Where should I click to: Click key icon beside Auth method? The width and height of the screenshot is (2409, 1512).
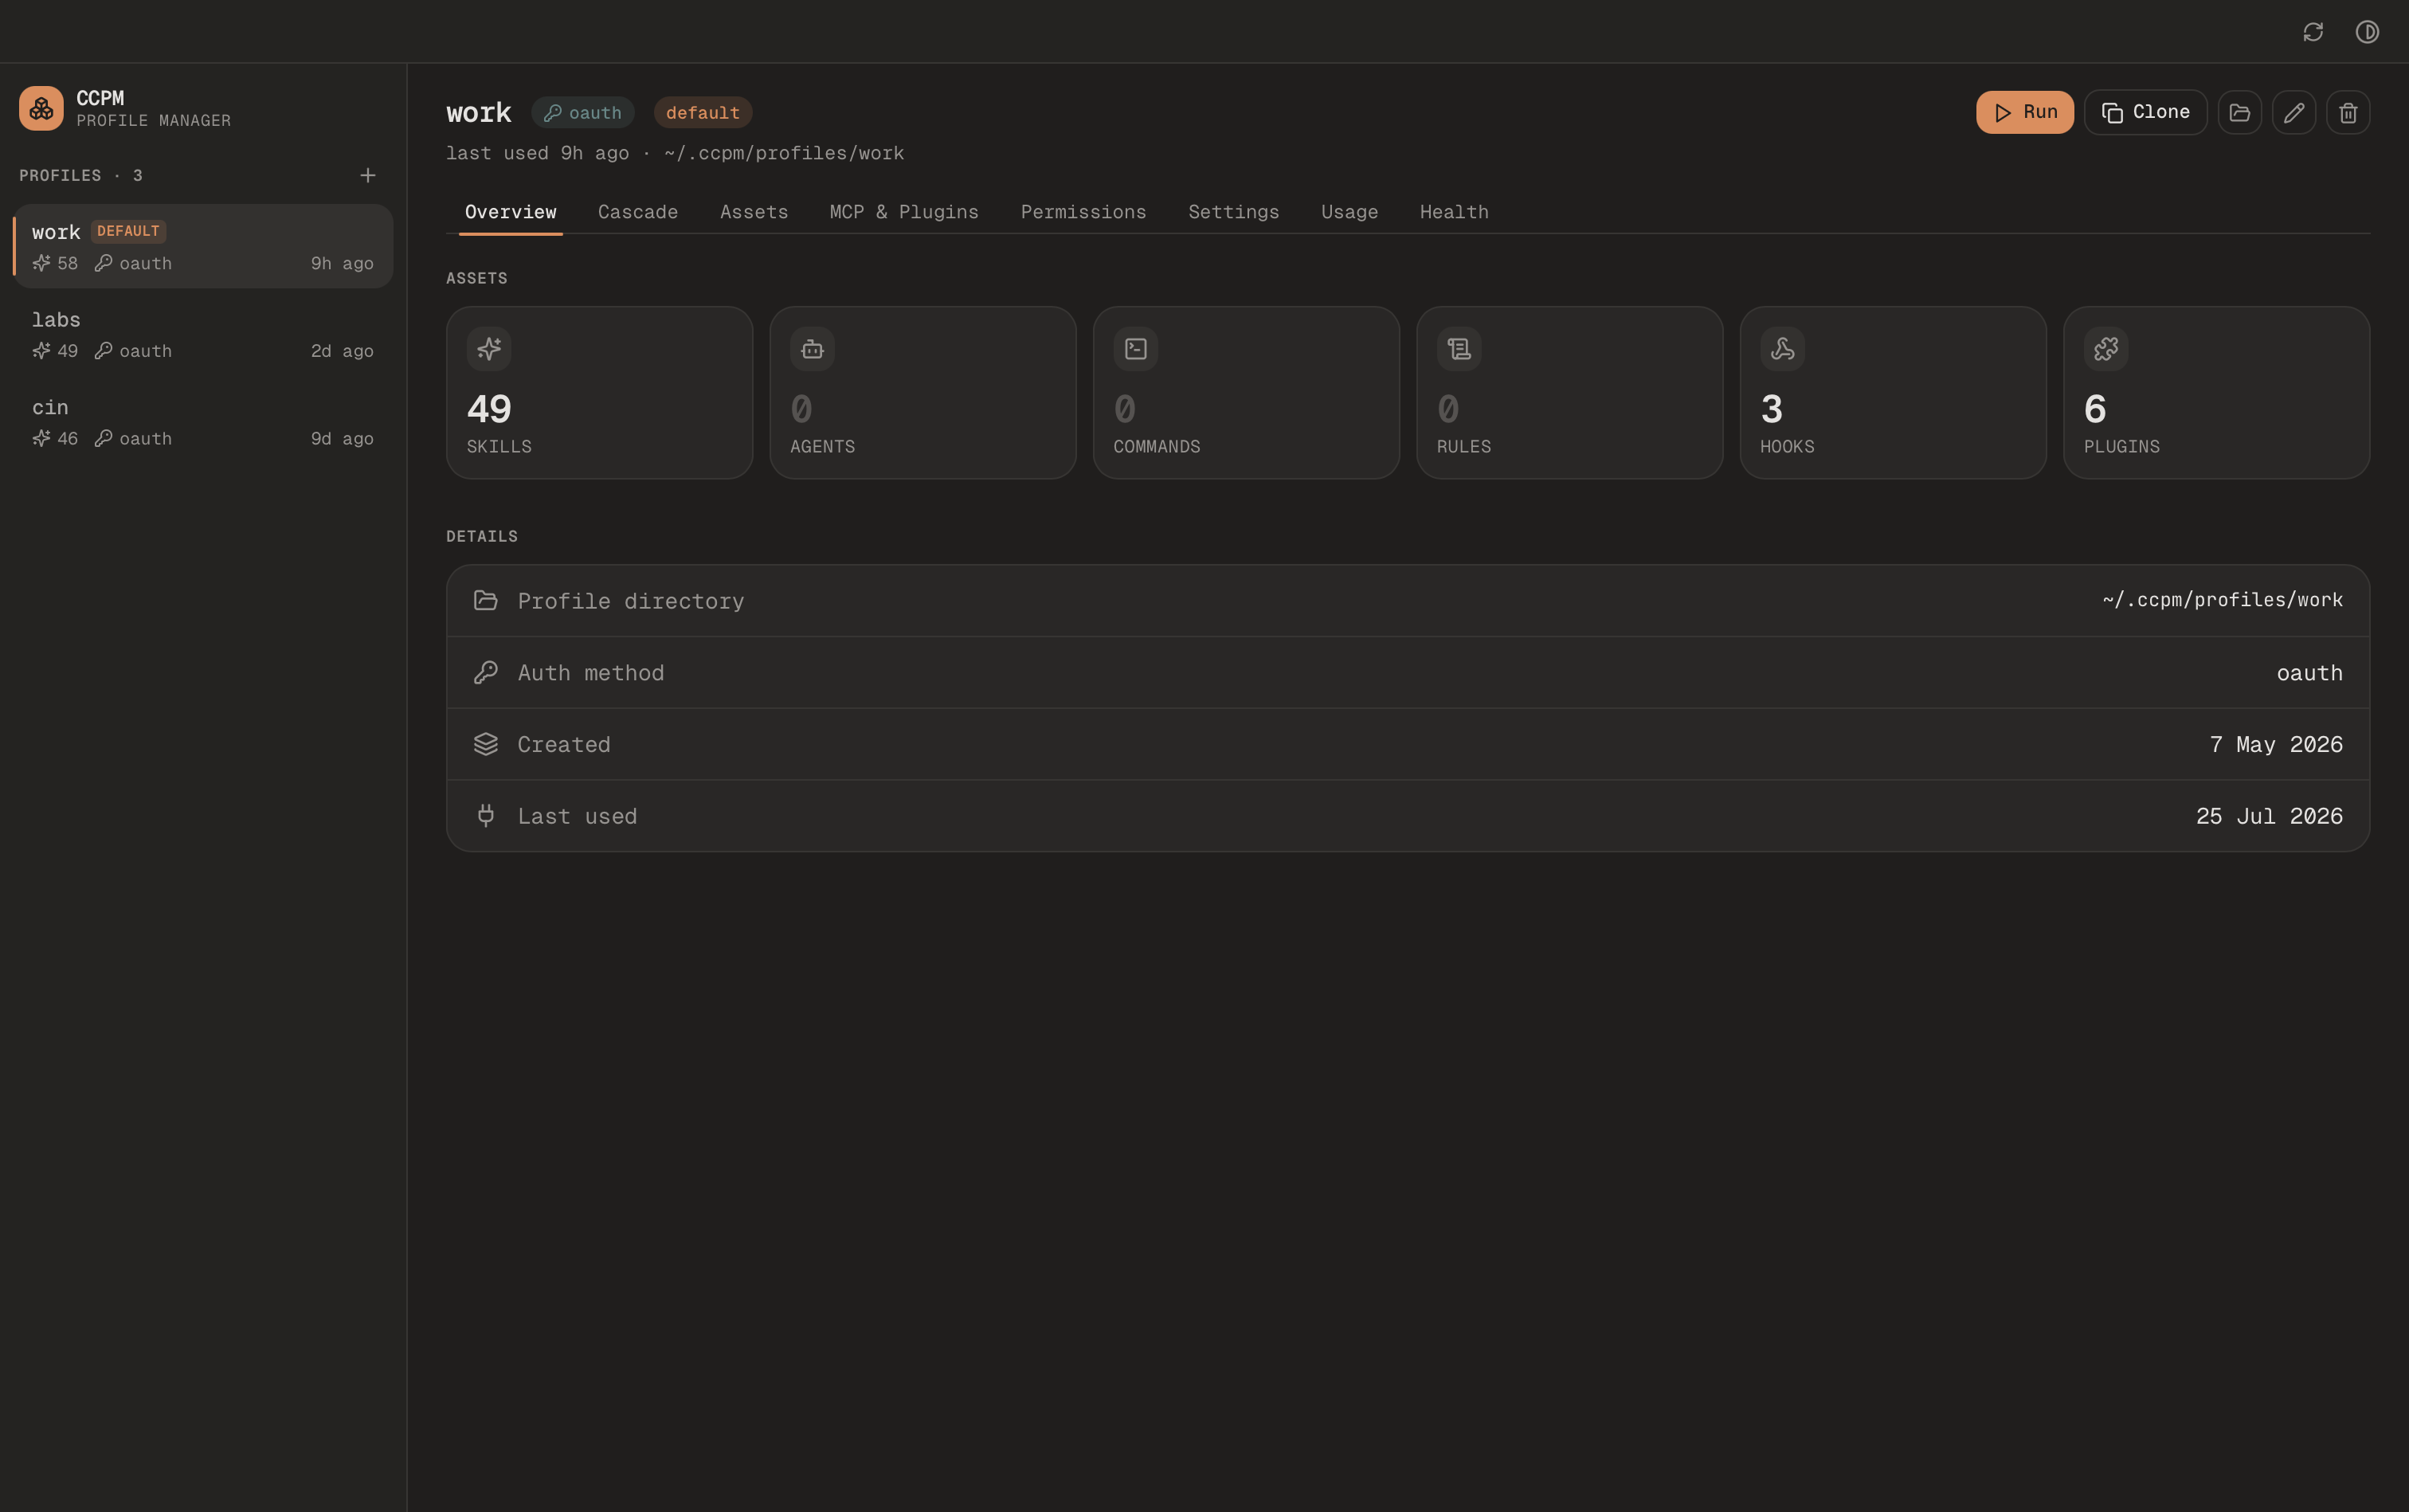click(x=486, y=672)
